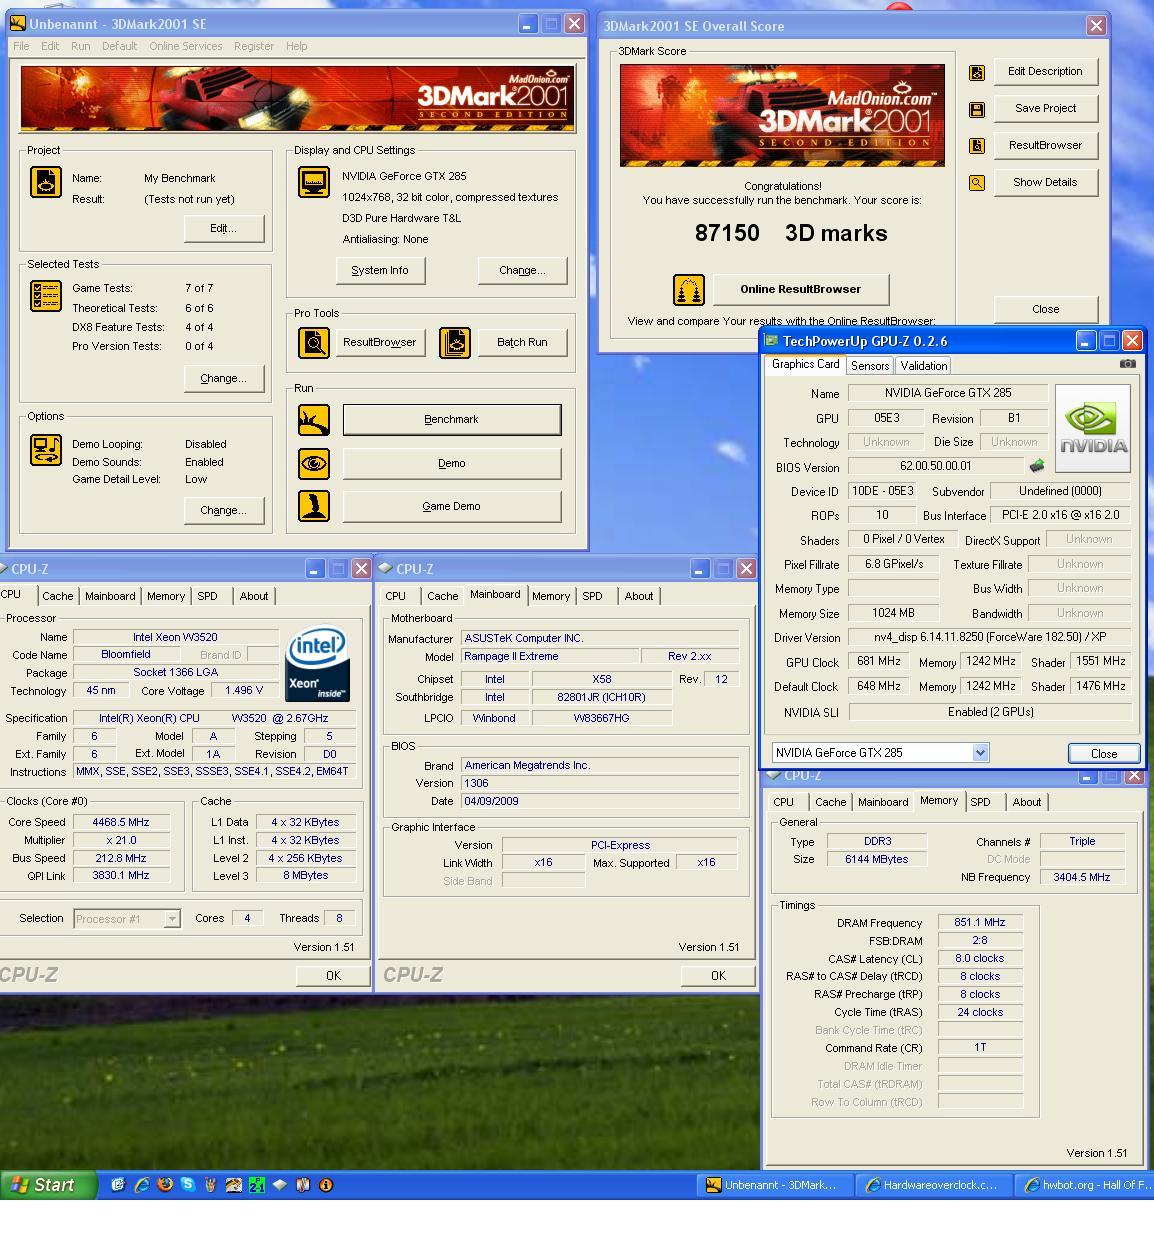Click the Core Speed value field in CPU-Z
1154x1259 pixels.
click(x=120, y=823)
